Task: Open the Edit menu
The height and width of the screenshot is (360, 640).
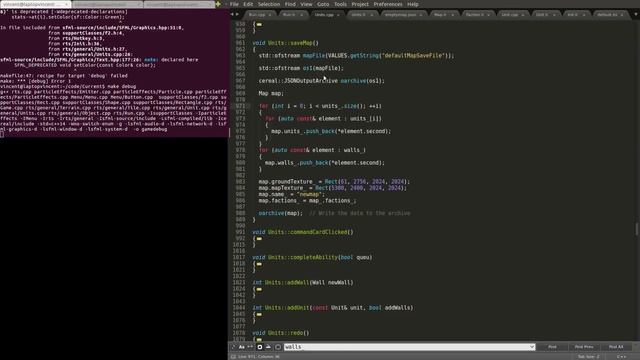Action: pyautogui.click(x=248, y=4)
